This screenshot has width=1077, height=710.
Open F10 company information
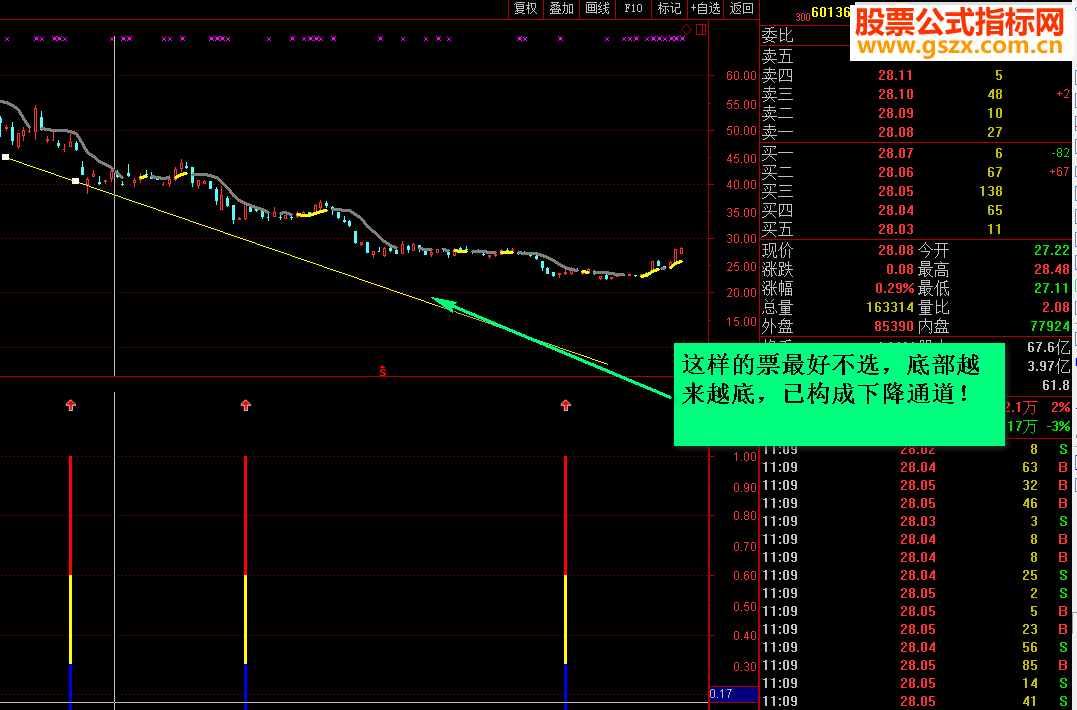[x=633, y=8]
